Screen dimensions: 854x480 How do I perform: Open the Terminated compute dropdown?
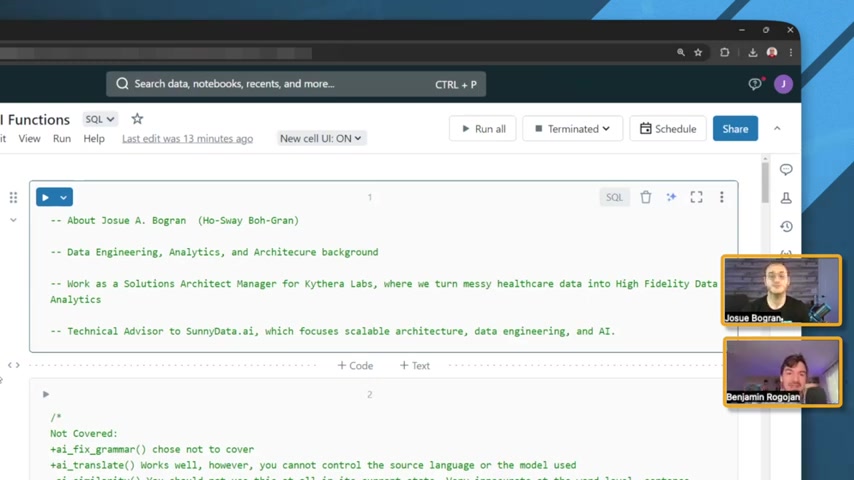pos(572,129)
